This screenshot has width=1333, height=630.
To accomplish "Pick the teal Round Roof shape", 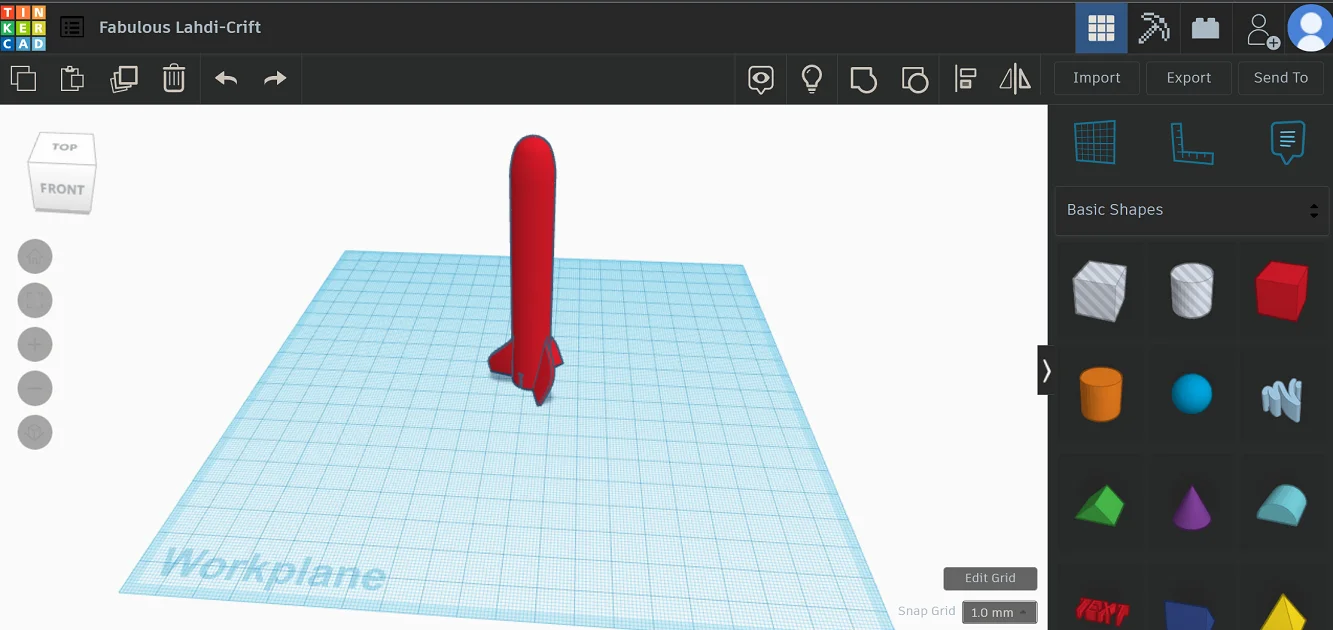I will click(x=1282, y=505).
